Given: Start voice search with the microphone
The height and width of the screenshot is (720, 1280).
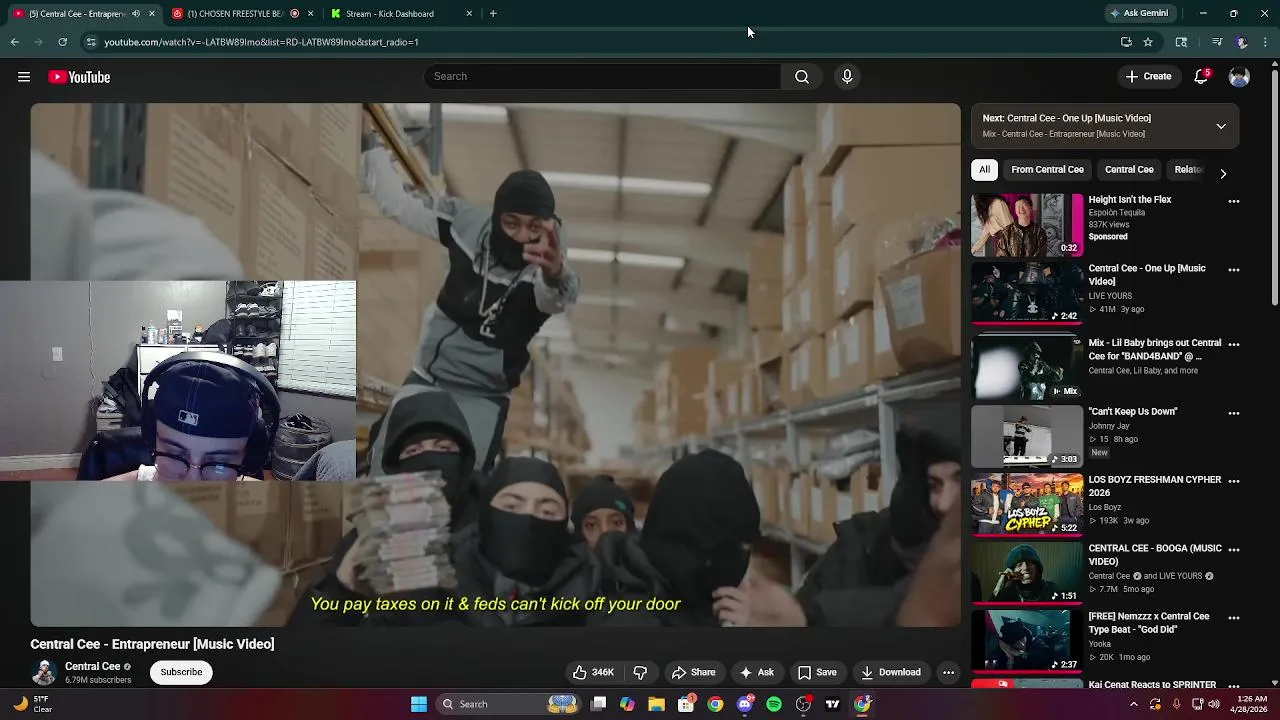Looking at the screenshot, I should point(847,77).
